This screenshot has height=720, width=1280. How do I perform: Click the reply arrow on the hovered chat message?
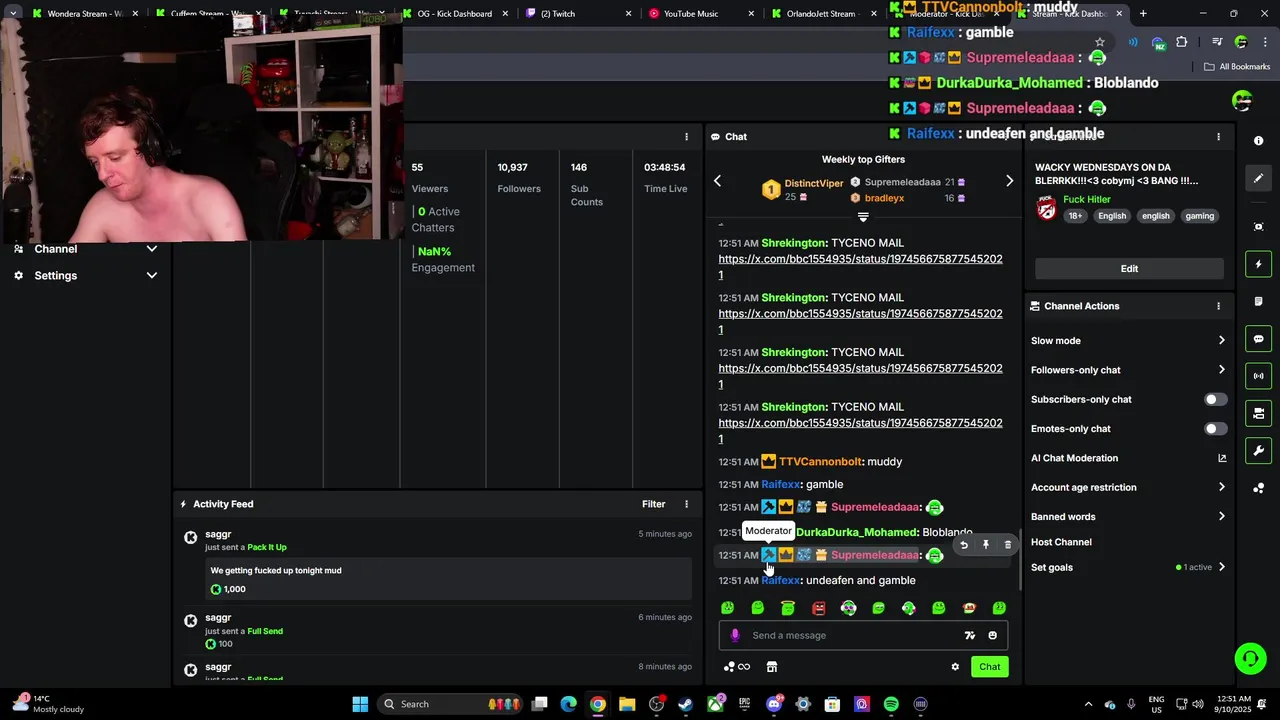pos(964,545)
